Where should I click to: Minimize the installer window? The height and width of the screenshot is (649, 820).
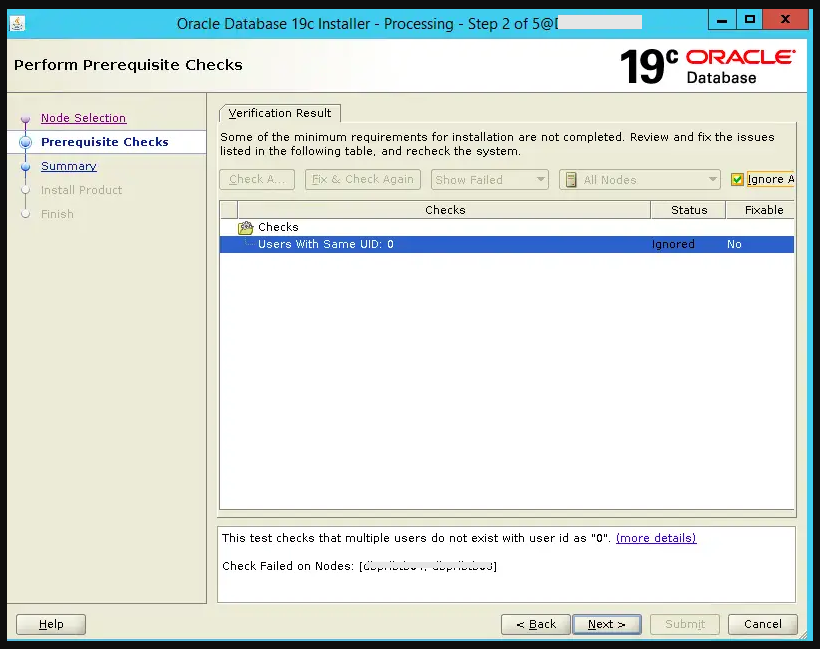click(722, 20)
